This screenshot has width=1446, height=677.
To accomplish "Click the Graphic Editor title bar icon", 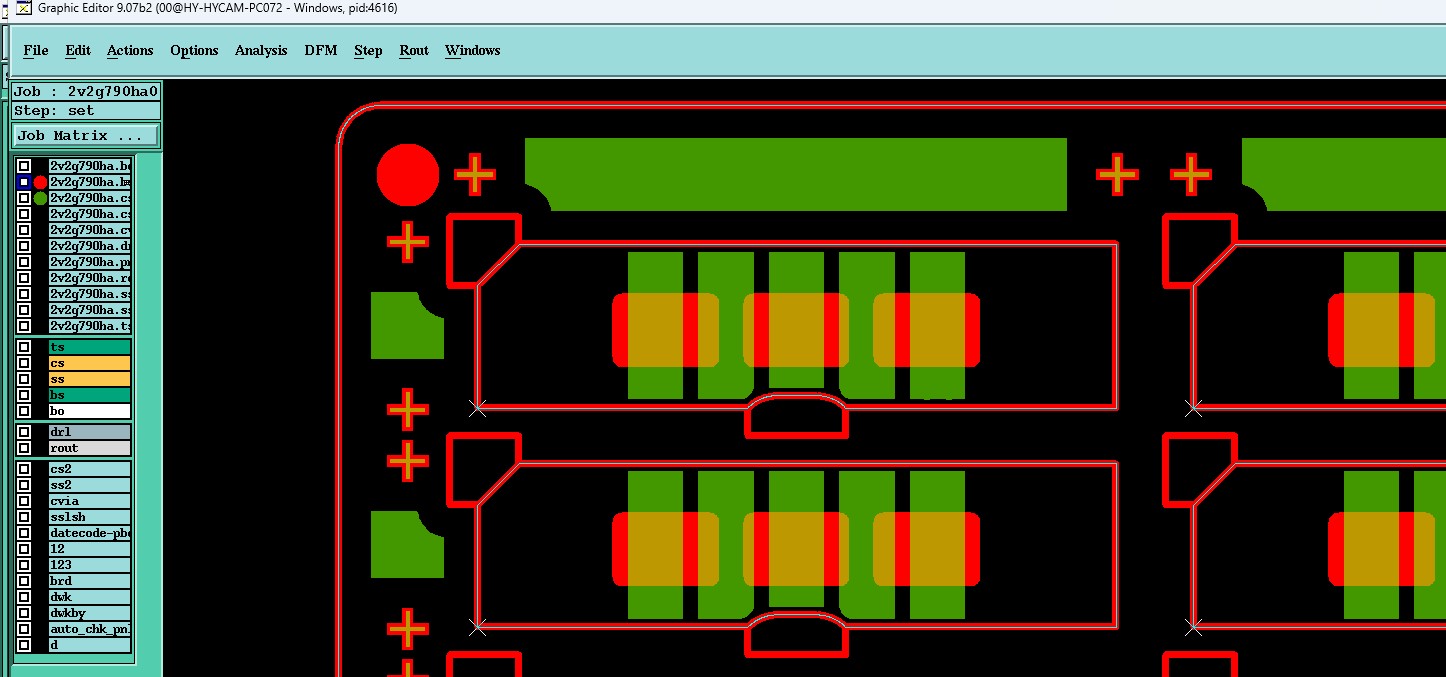I will point(26,8).
